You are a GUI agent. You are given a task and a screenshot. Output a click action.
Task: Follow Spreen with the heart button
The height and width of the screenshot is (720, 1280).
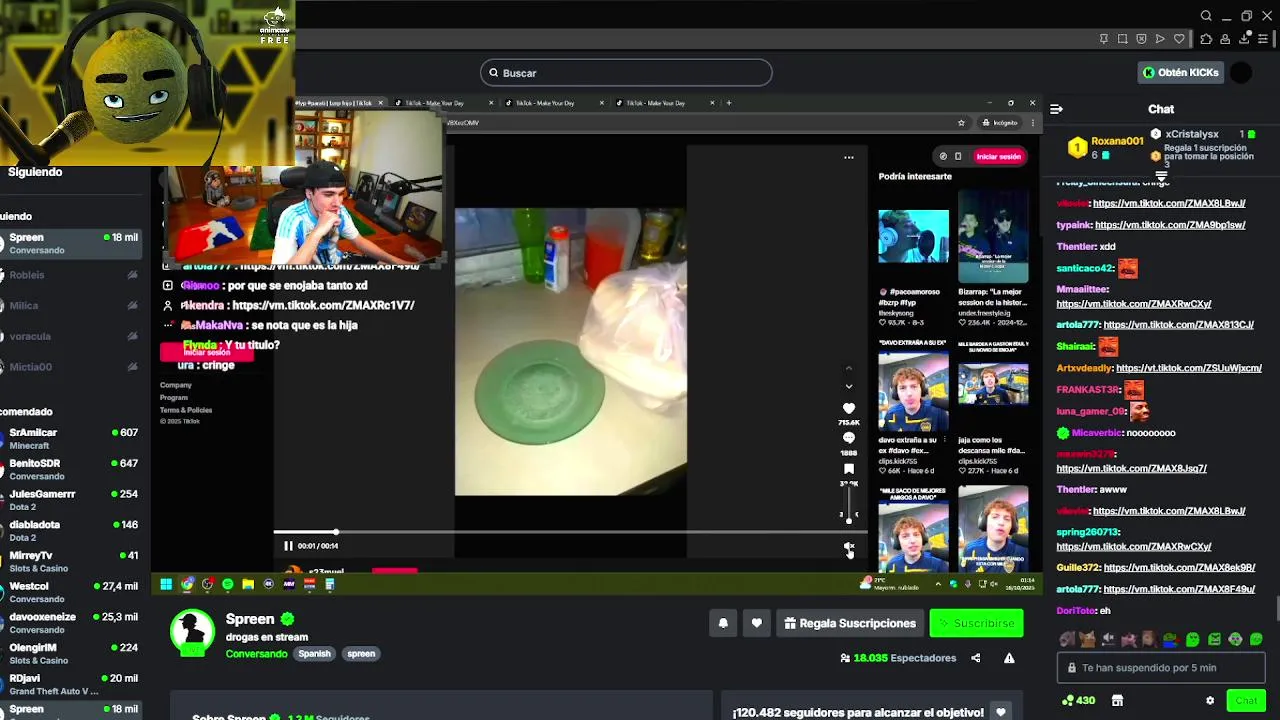pos(757,623)
